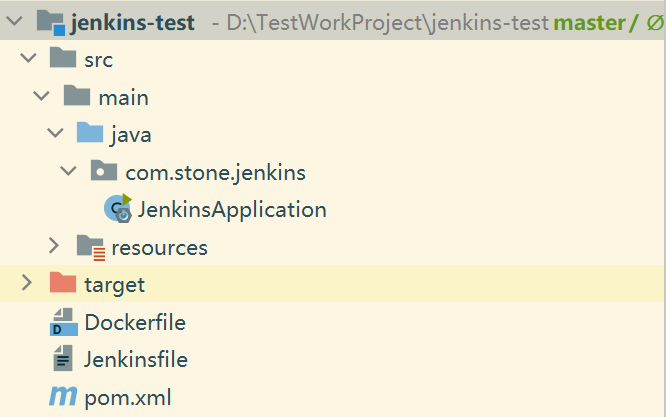
Task: Select the Jenkinsfile label
Action: [136, 360]
